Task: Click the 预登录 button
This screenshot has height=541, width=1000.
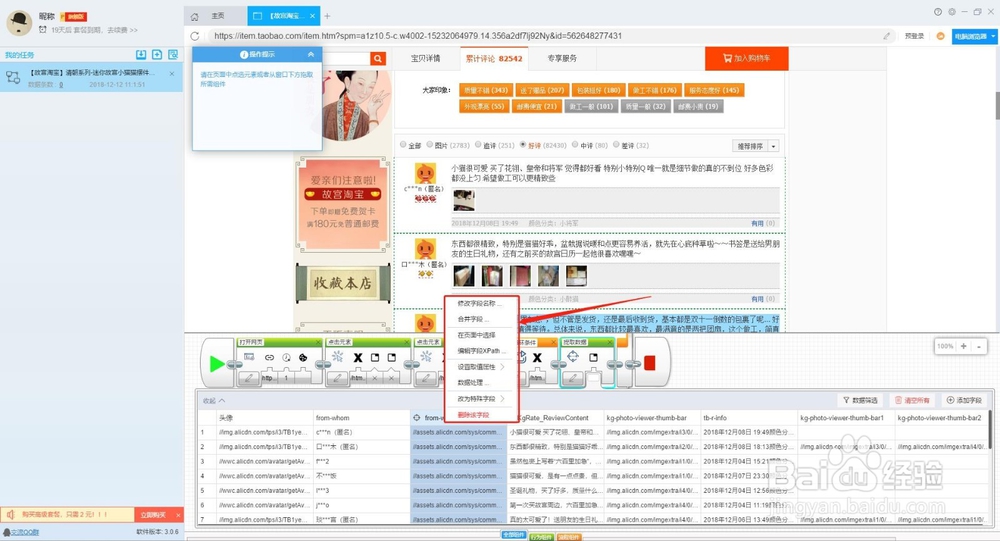Action: 915,36
